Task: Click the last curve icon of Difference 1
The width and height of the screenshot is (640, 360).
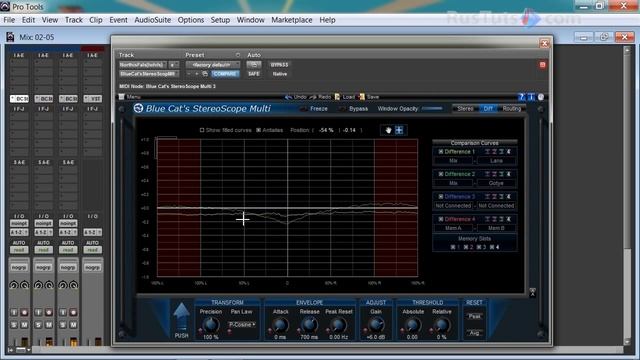Action: click(x=509, y=151)
